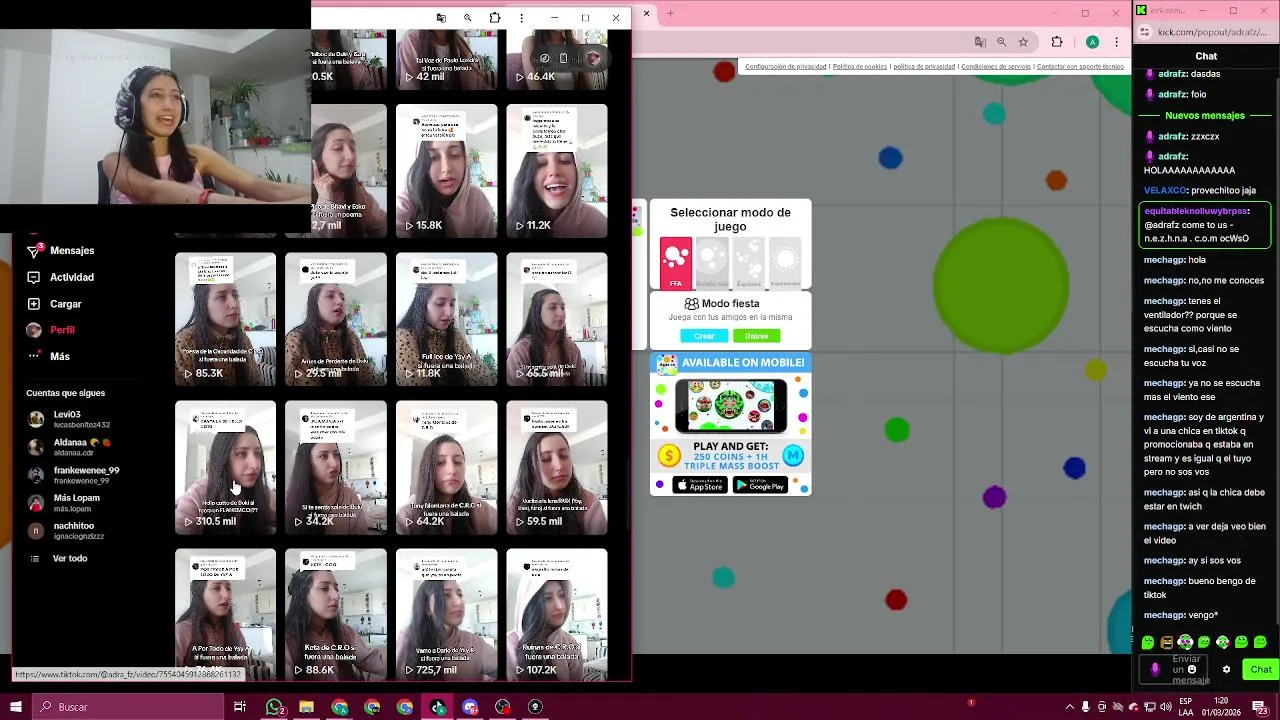Open profile avatar A in game browser
This screenshot has height=720, width=1280.
(x=1093, y=42)
